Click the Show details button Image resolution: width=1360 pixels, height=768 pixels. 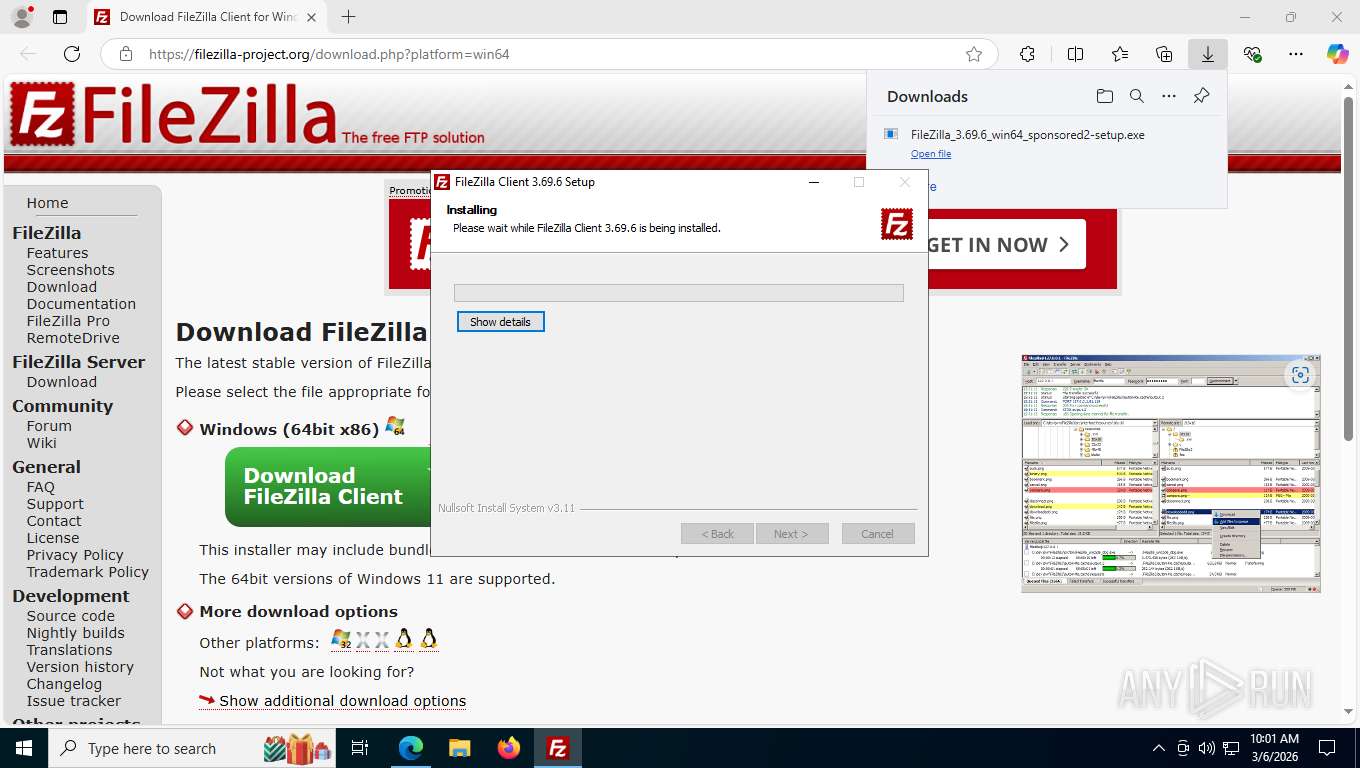[501, 322]
